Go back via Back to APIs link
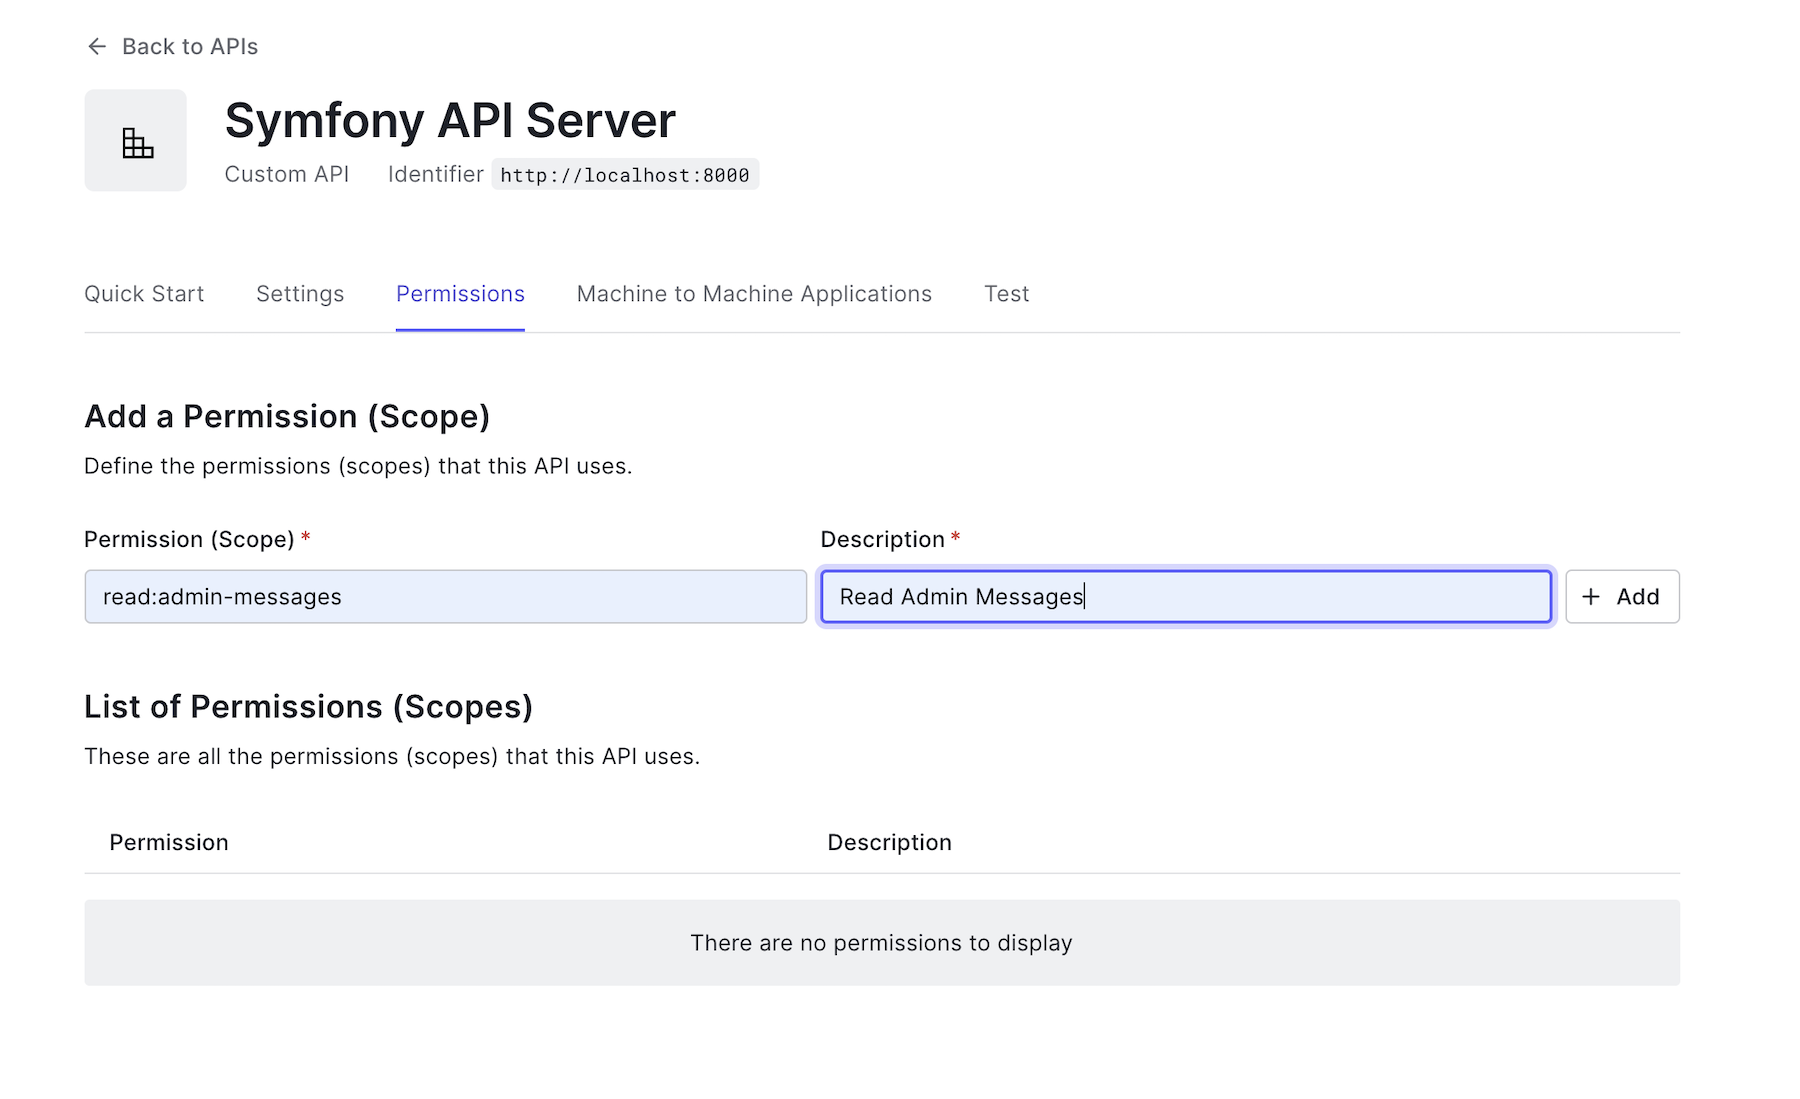Screen dimensions: 1800x1099 click(x=172, y=47)
